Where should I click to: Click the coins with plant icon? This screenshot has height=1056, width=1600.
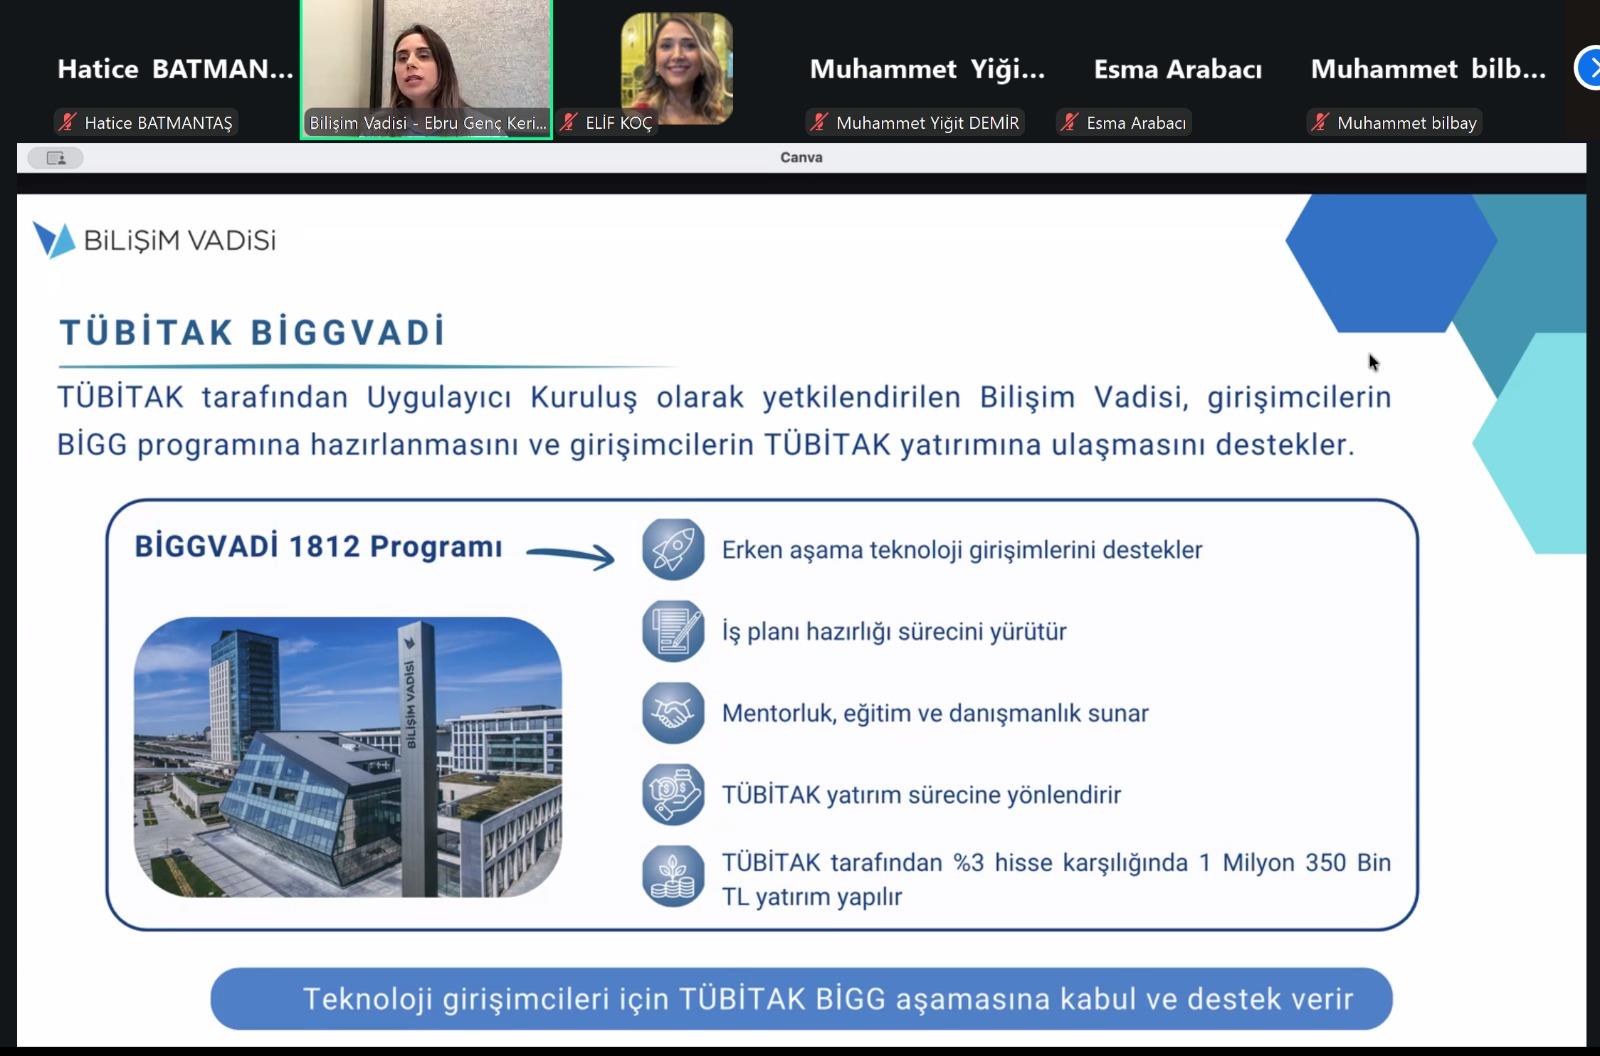[673, 876]
